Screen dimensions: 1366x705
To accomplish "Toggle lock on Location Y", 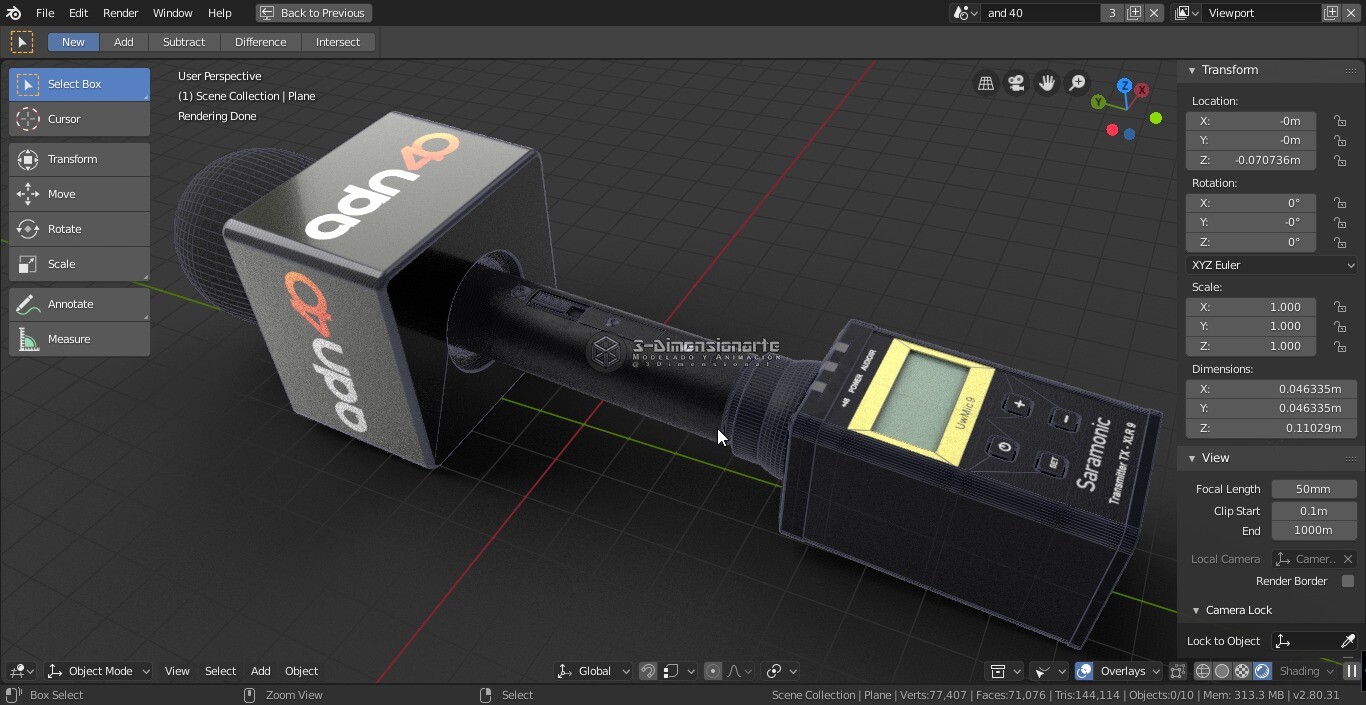I will 1340,140.
